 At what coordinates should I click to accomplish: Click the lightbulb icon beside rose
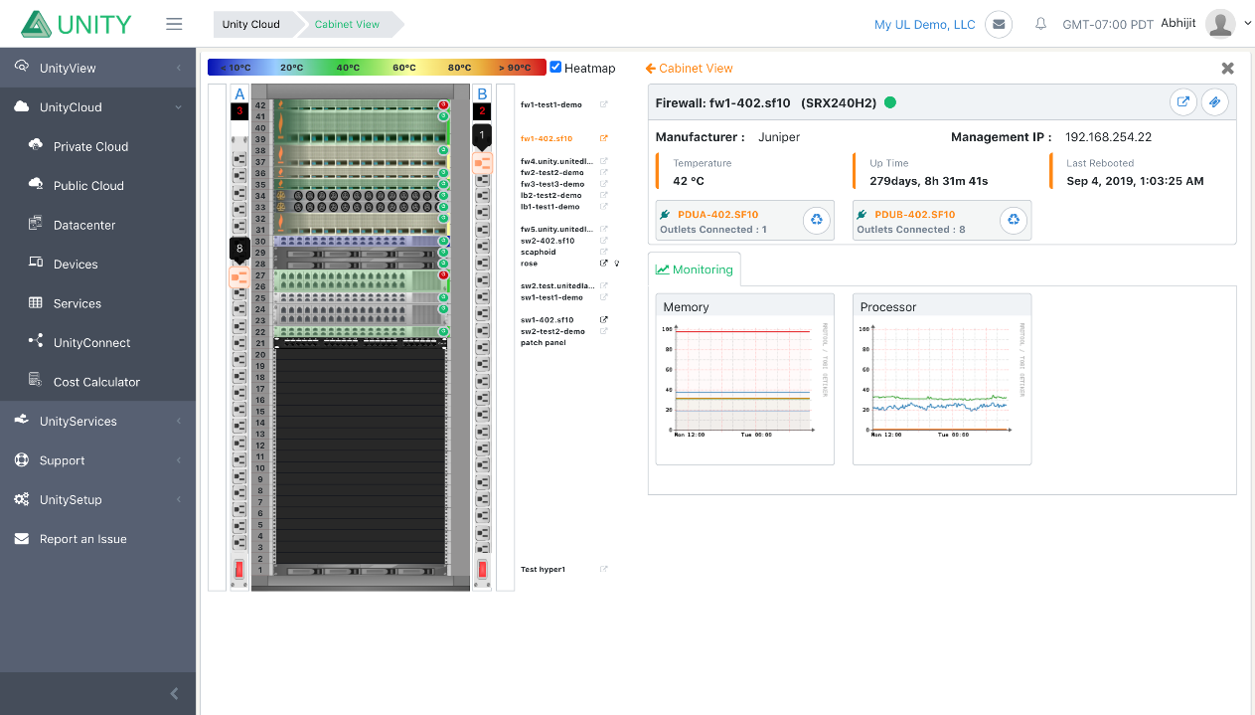click(x=617, y=264)
